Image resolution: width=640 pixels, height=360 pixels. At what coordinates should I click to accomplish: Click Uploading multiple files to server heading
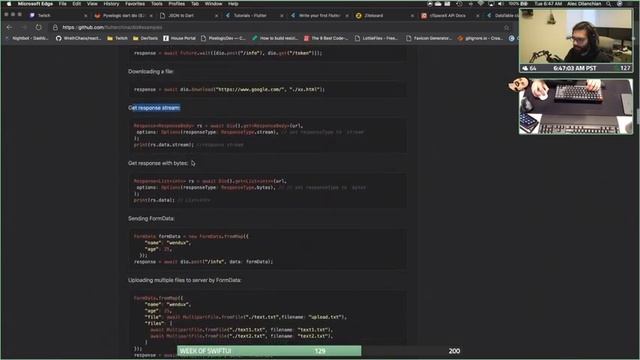pyautogui.click(x=184, y=280)
